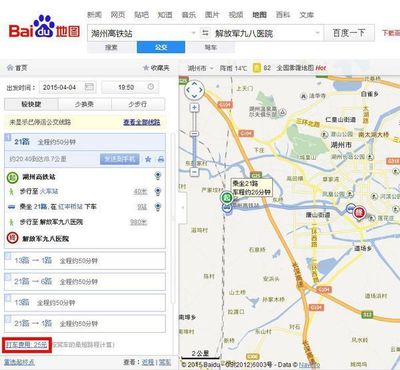Click the 百度一下 search button
This screenshot has height=370, width=400.
coord(349,33)
